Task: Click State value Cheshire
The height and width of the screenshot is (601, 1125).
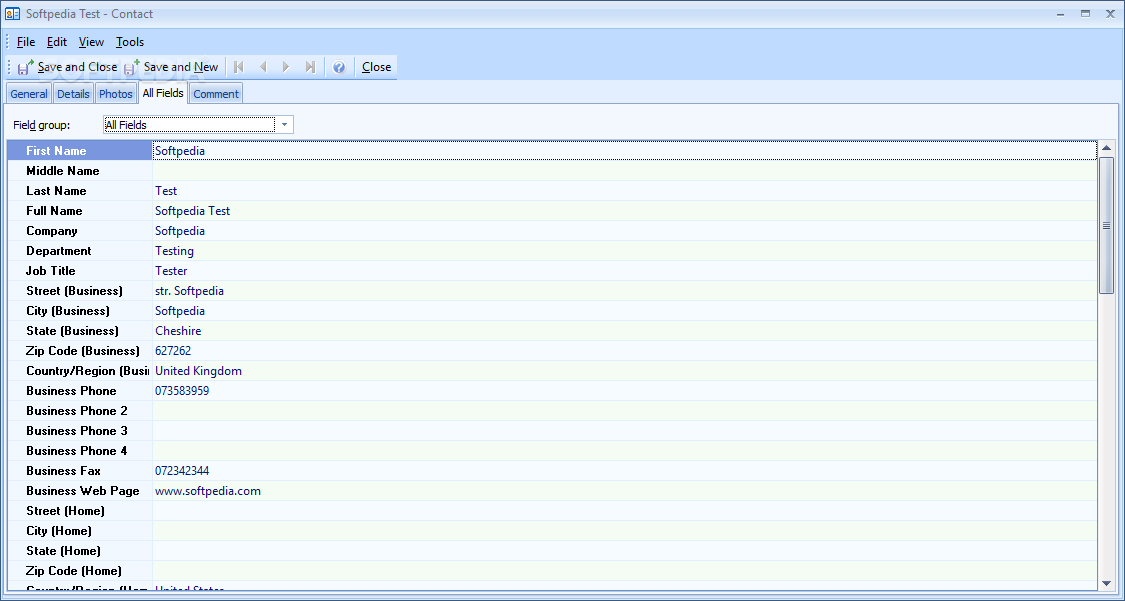Action: [x=624, y=331]
